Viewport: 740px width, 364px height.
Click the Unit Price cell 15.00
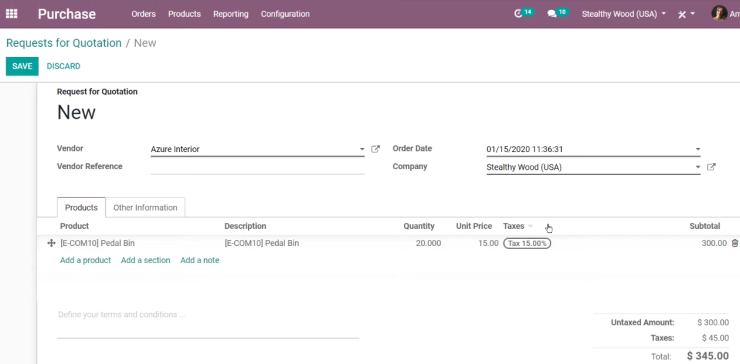(x=488, y=243)
